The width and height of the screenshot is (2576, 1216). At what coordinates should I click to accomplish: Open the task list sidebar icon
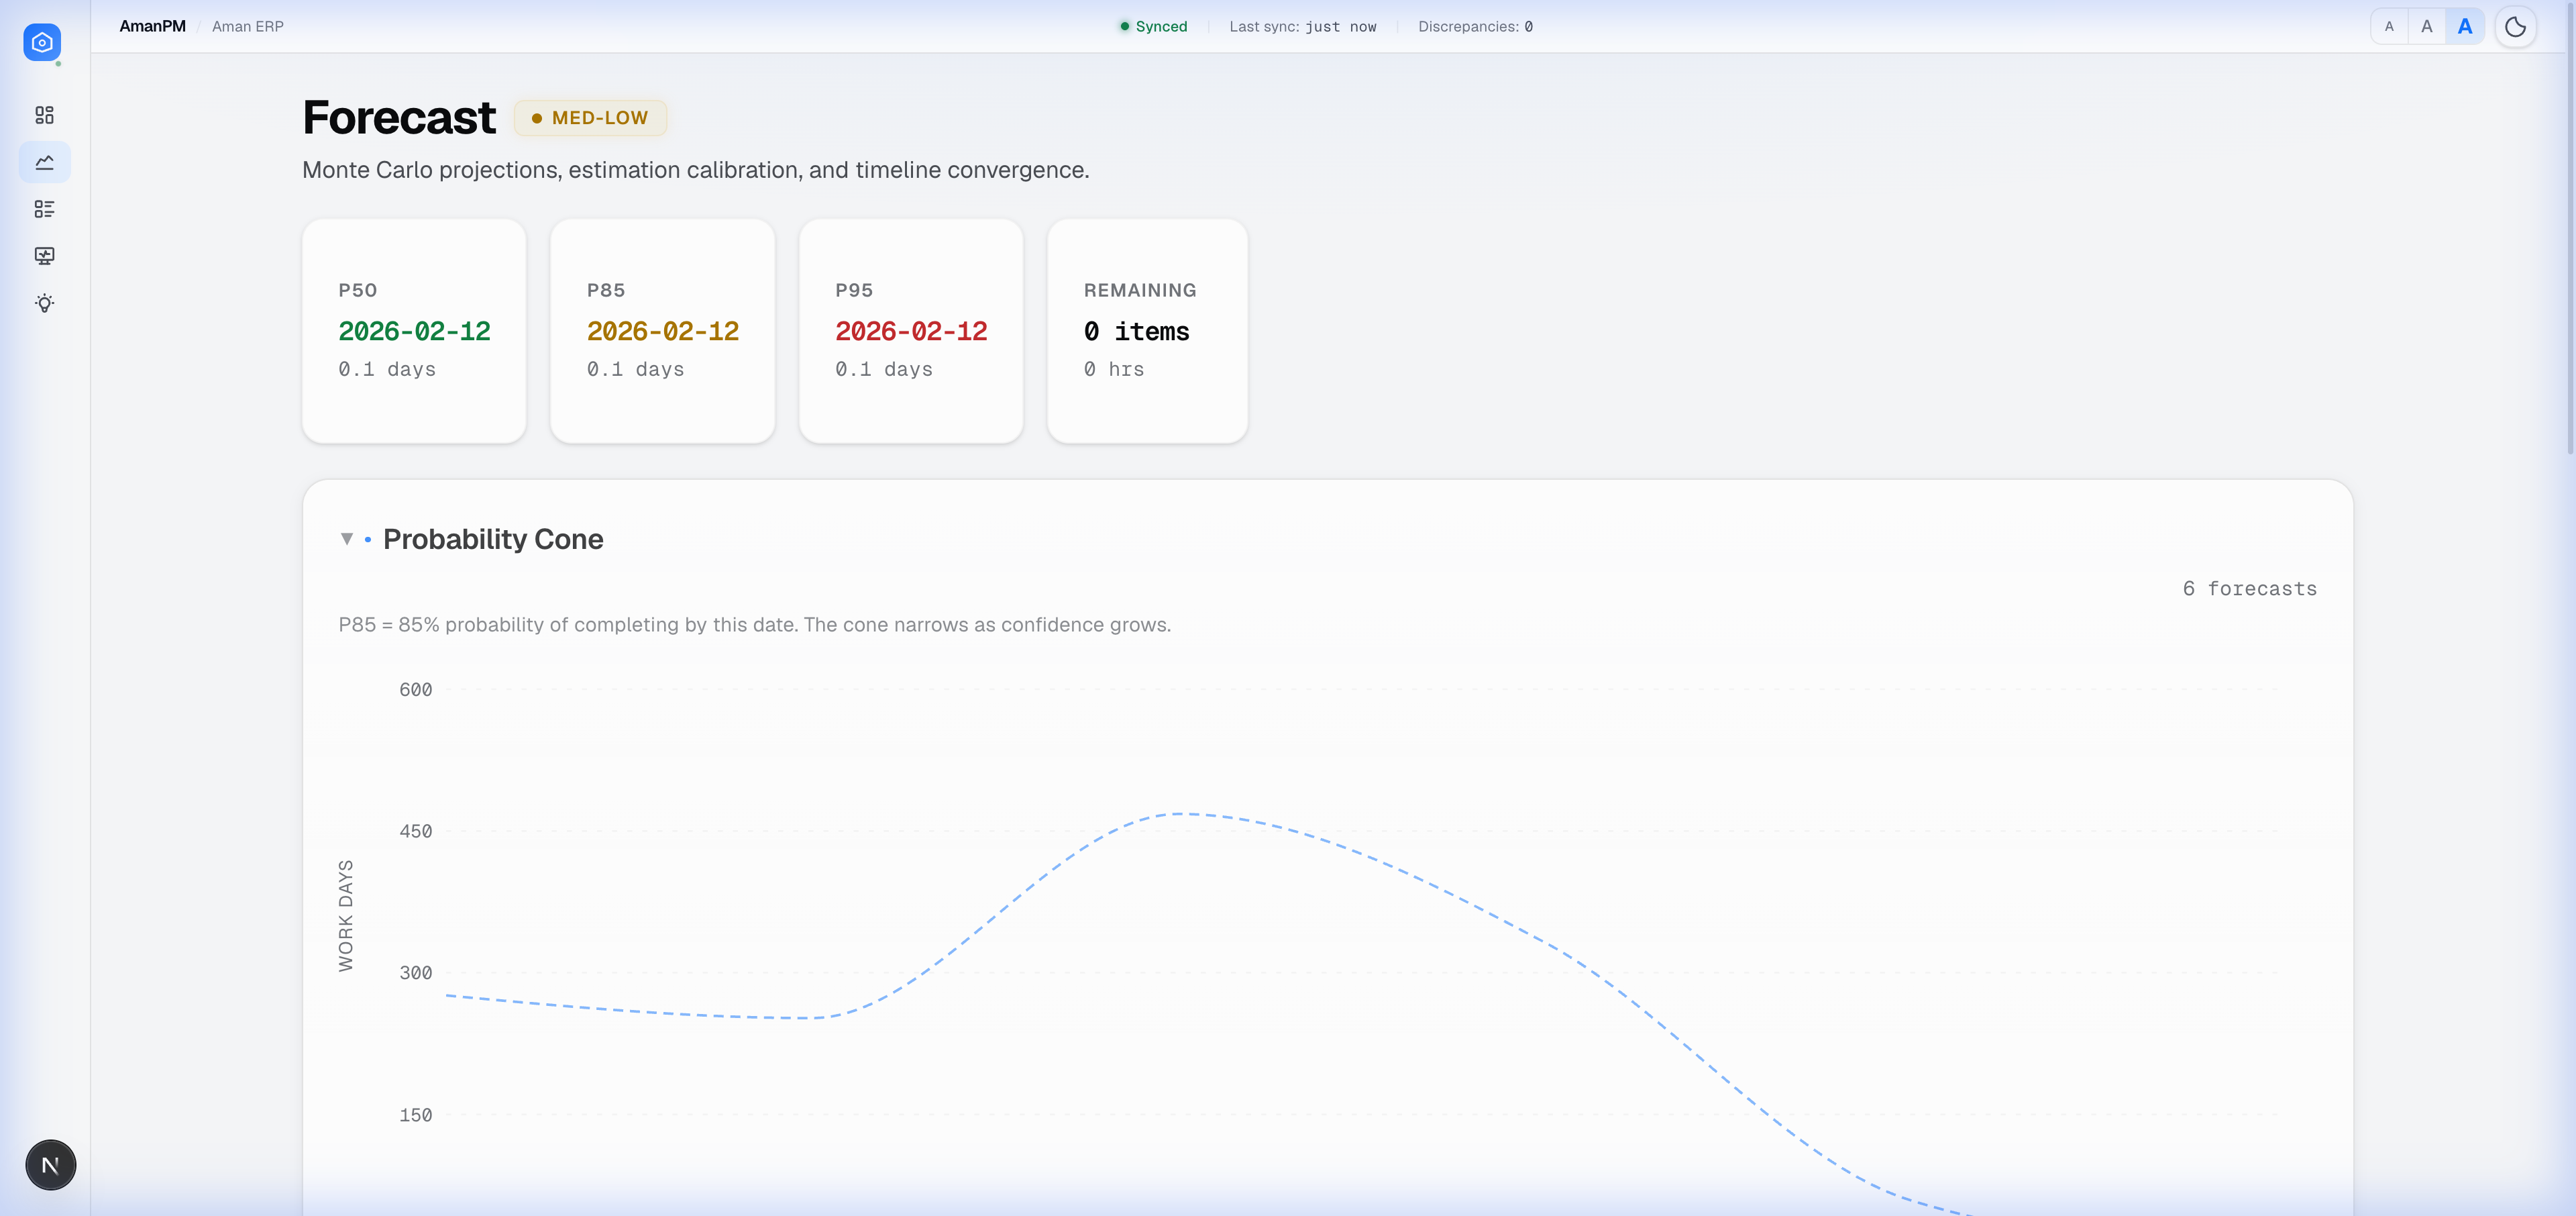click(44, 209)
